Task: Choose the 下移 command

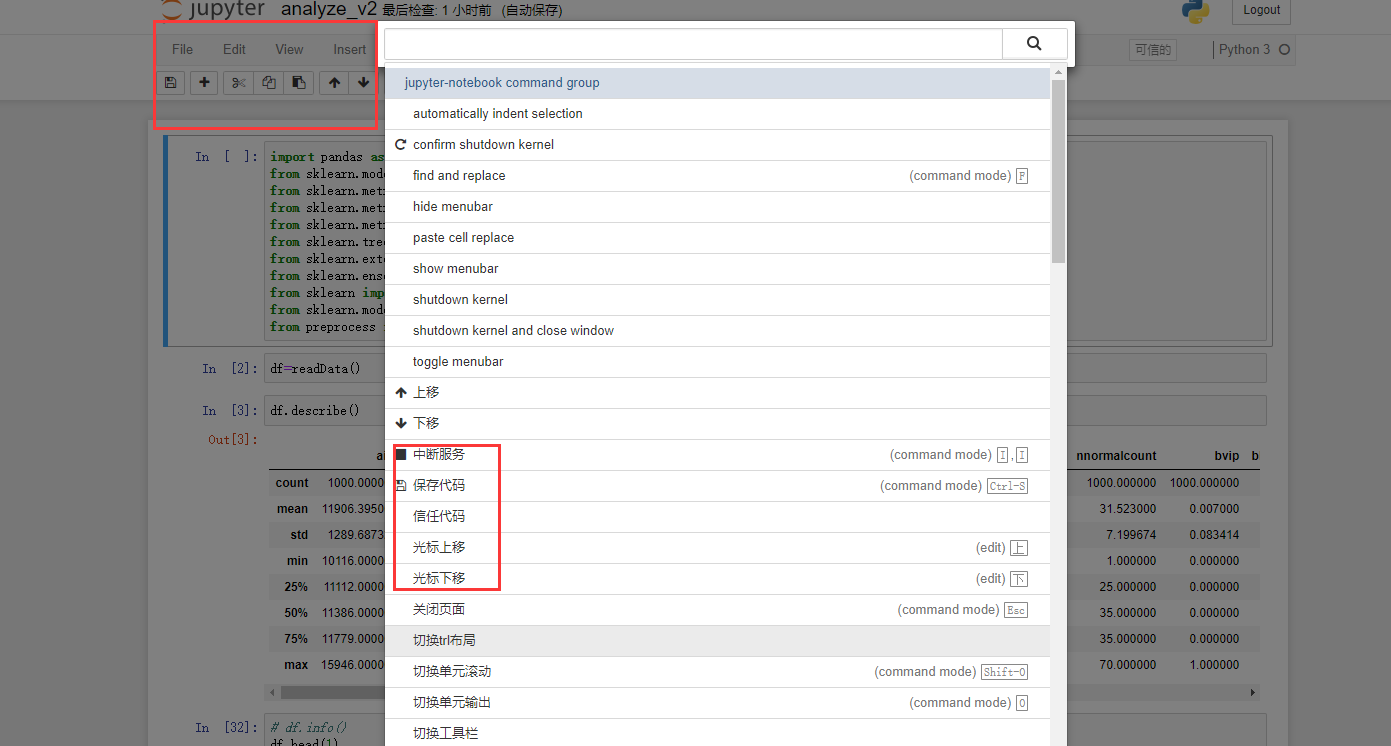Action: point(718,424)
